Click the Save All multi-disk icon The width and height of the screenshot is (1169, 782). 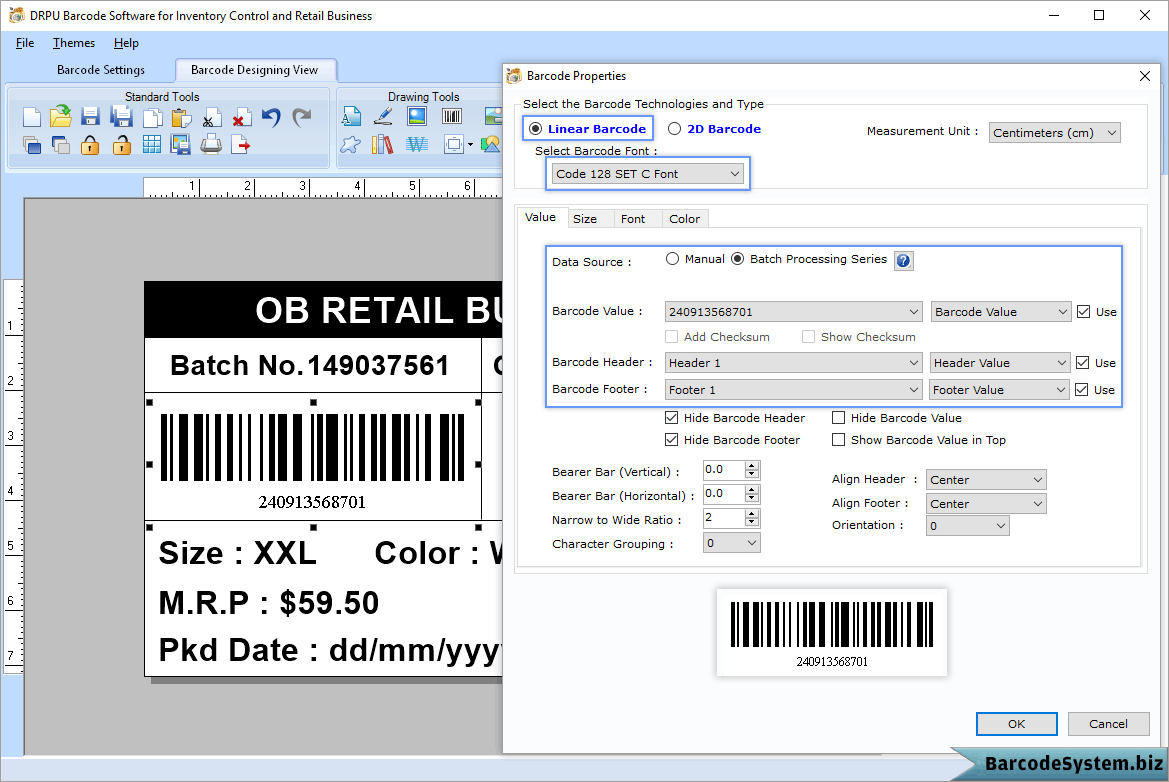pos(121,117)
